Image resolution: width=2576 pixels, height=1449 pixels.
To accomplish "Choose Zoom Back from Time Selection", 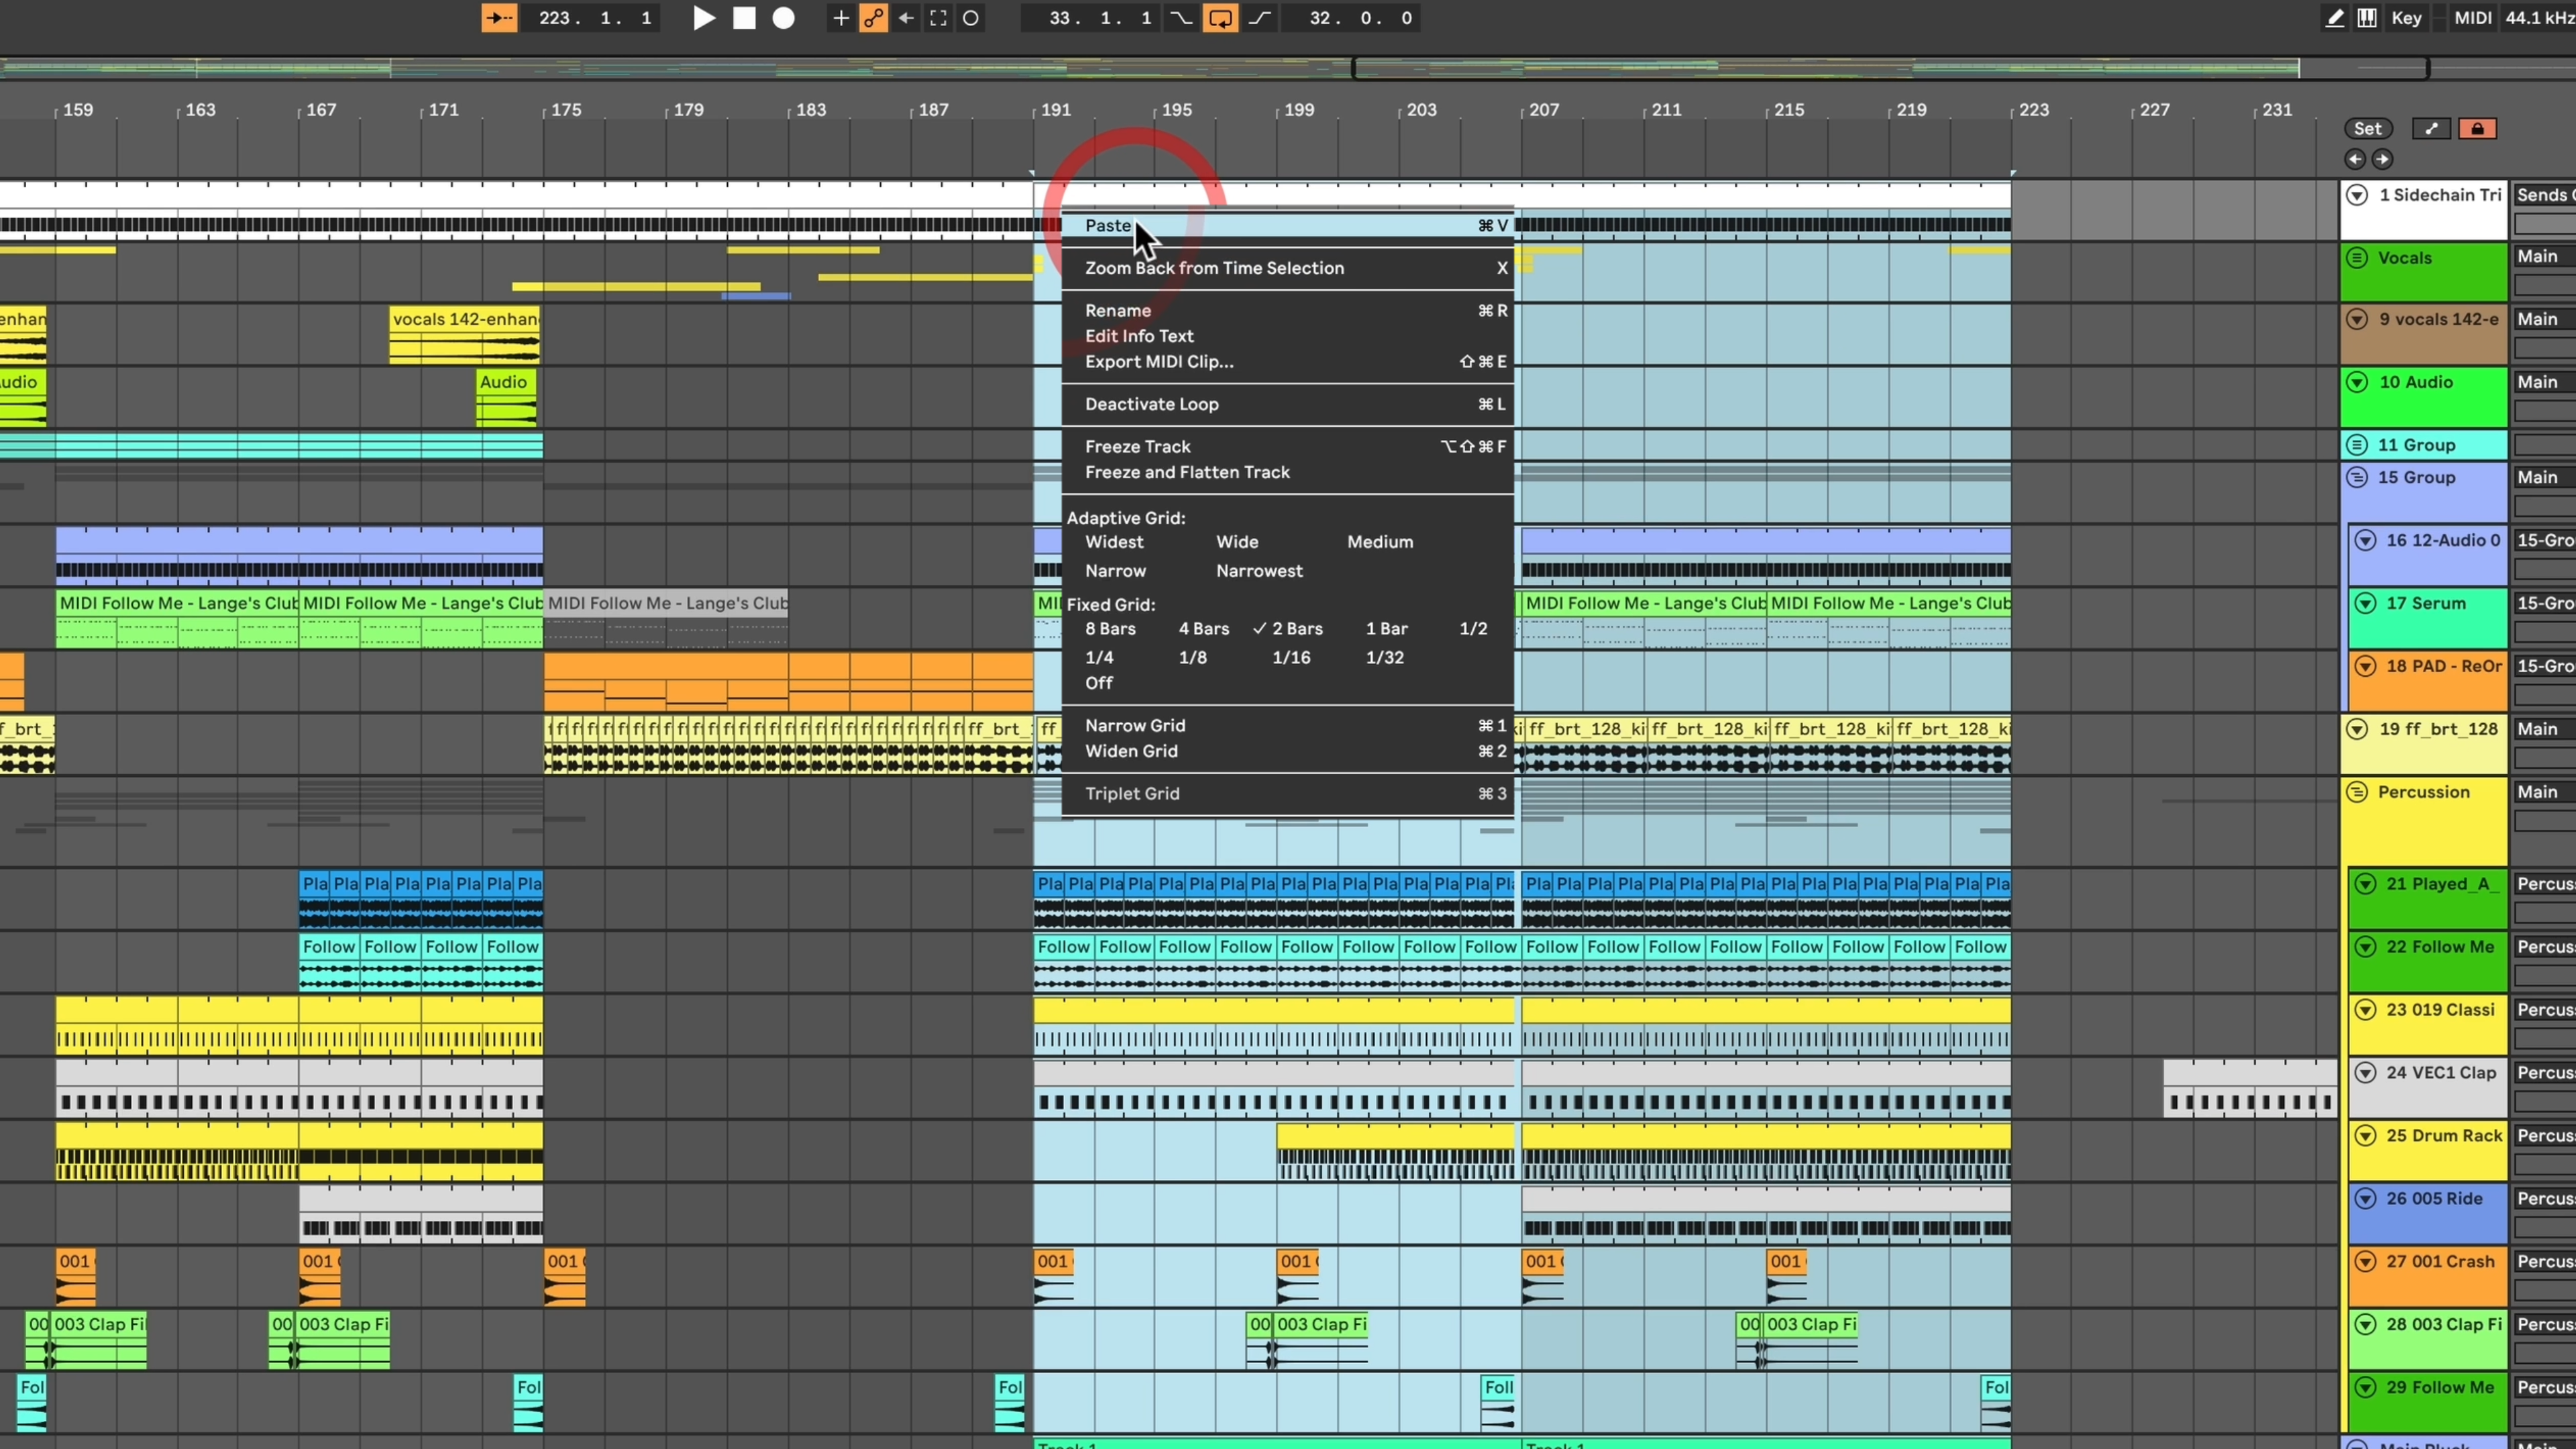I will click(x=1288, y=268).
